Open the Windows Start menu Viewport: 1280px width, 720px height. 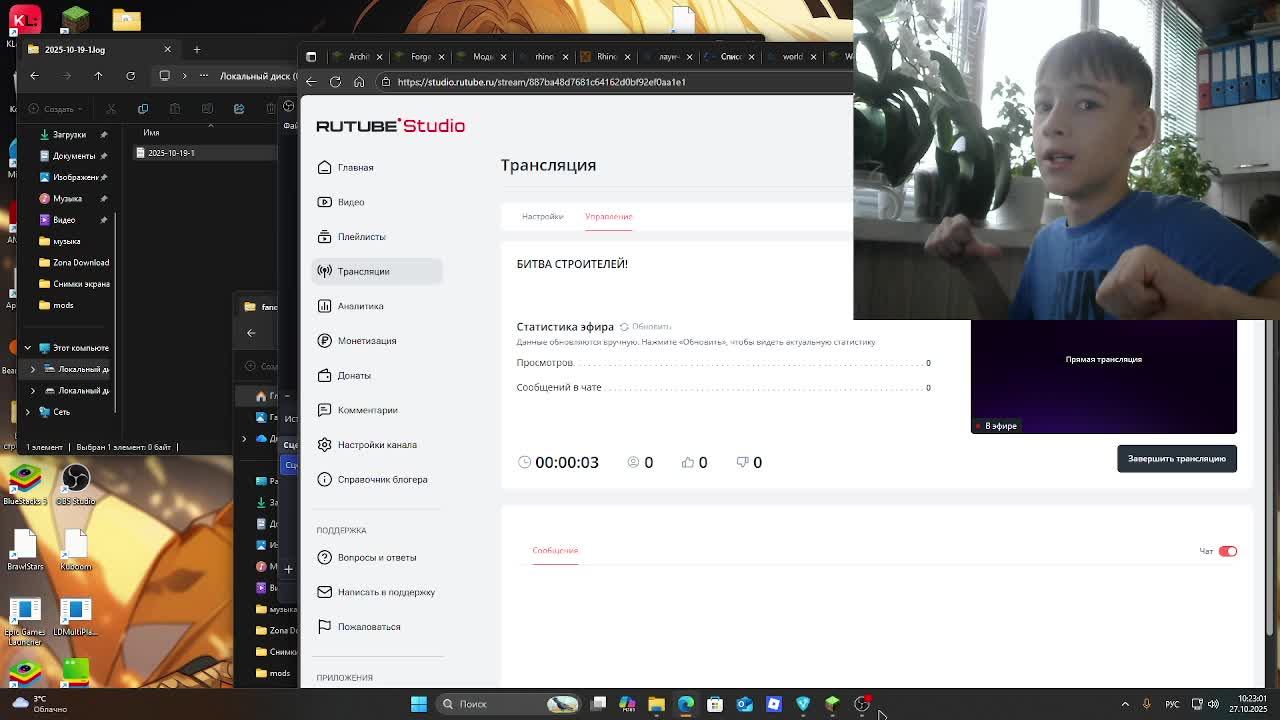pyautogui.click(x=419, y=704)
